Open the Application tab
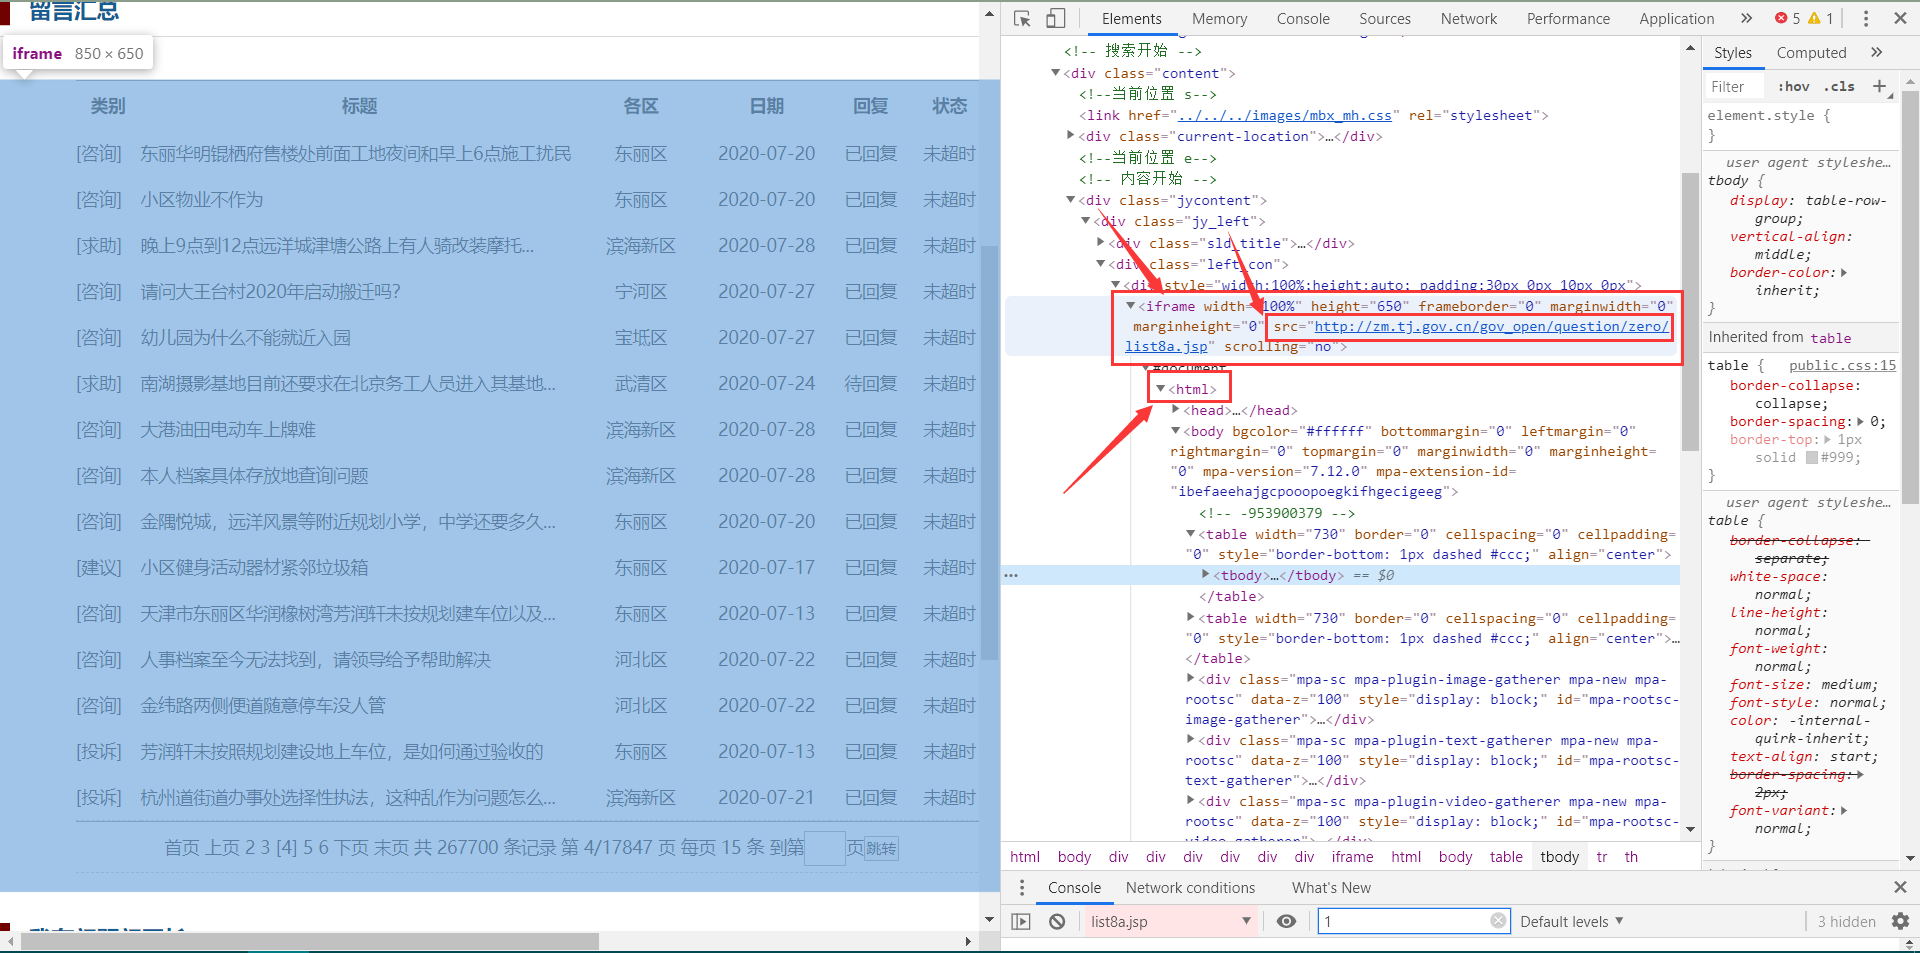This screenshot has width=1920, height=953. (x=1676, y=18)
